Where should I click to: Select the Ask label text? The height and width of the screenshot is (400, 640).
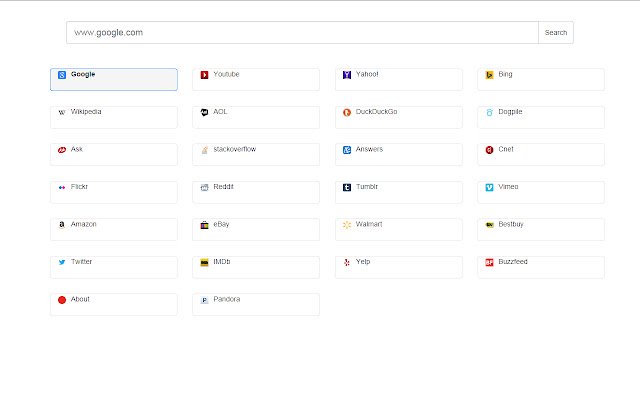[77, 149]
